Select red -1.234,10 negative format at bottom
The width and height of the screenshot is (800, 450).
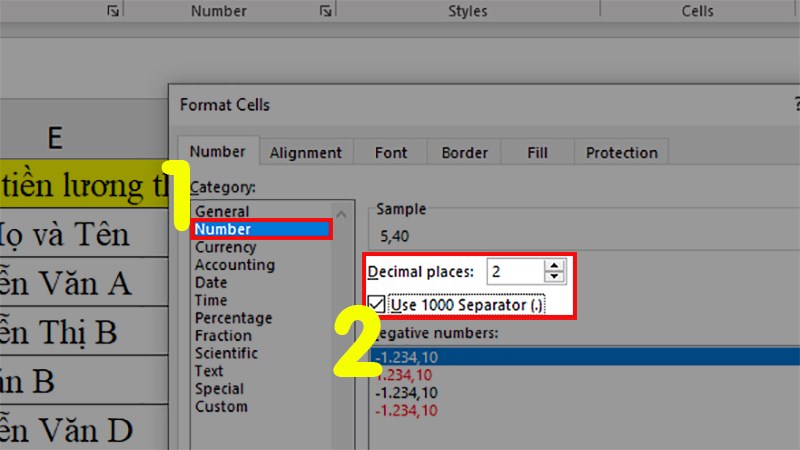pyautogui.click(x=406, y=410)
